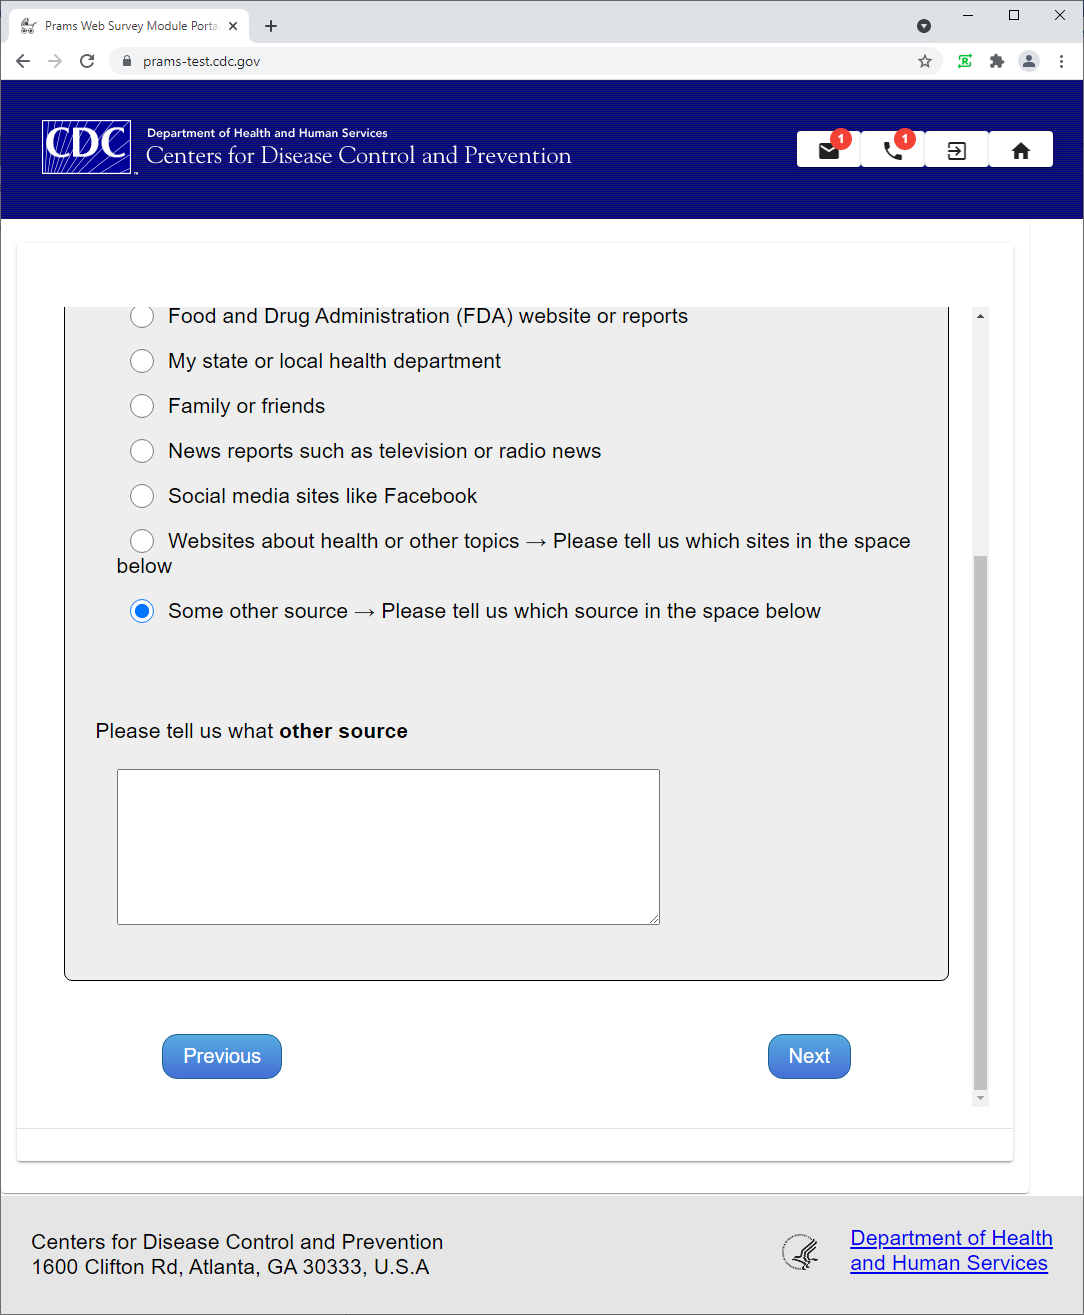The height and width of the screenshot is (1315, 1084).
Task: Click tab search dropdown arrow in title bar
Action: (x=924, y=26)
